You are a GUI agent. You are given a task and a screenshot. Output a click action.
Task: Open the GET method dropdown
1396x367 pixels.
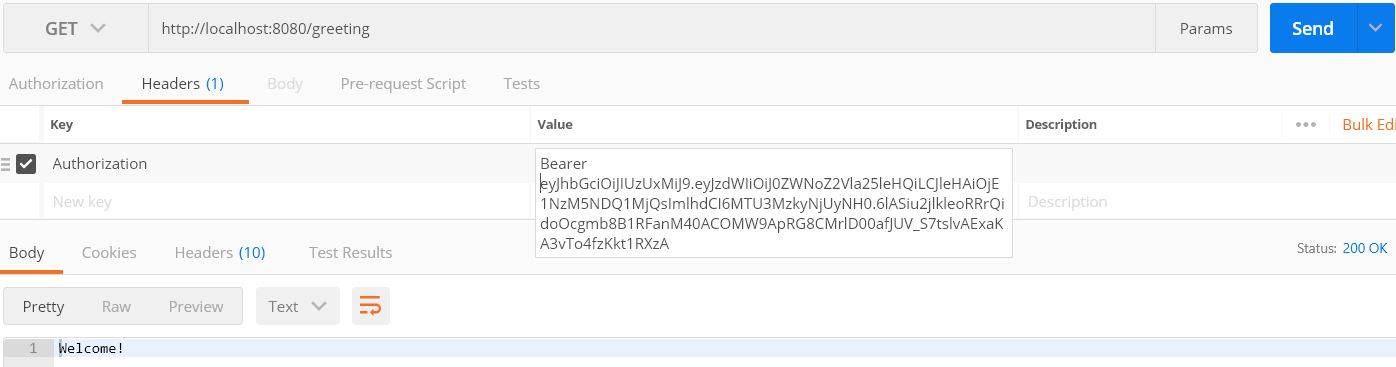tap(76, 29)
